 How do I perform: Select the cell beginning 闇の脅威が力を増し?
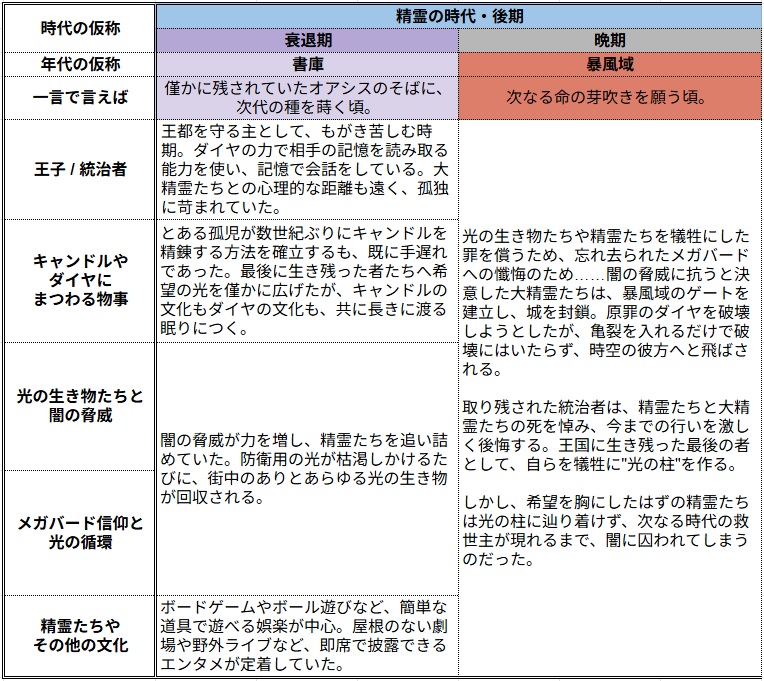pos(306,467)
